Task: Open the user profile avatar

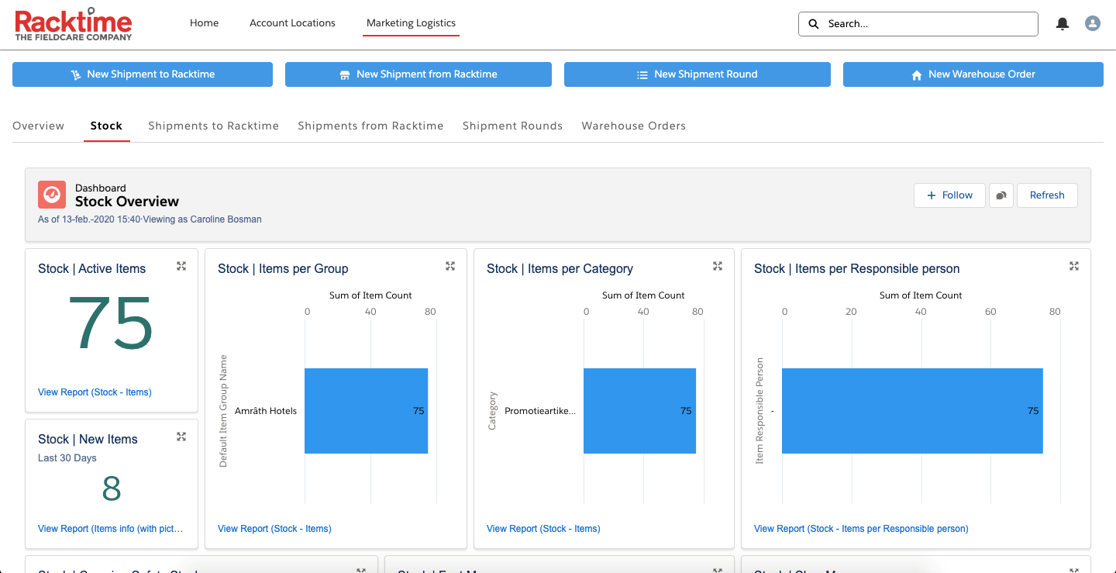Action: tap(1093, 23)
